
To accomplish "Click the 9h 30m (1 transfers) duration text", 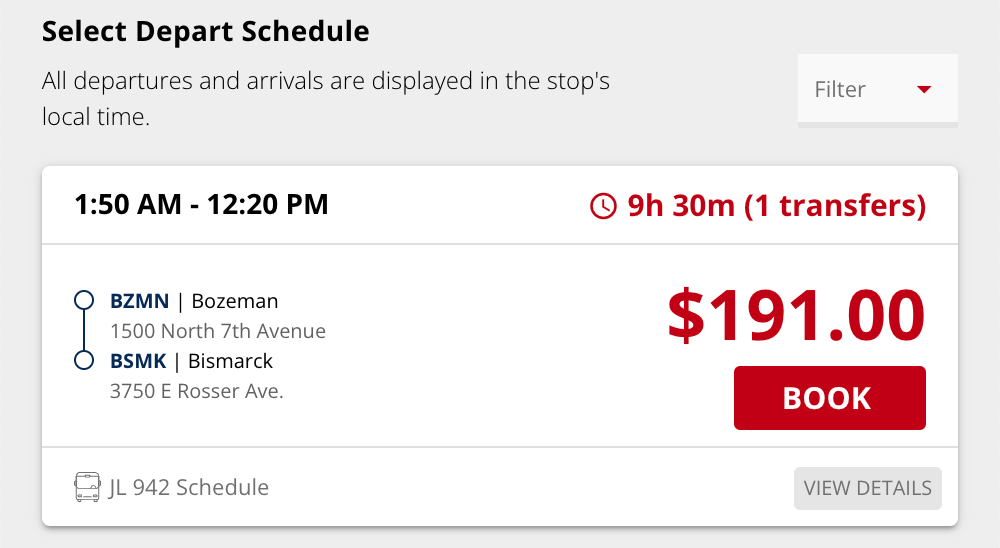I will pyautogui.click(x=776, y=206).
